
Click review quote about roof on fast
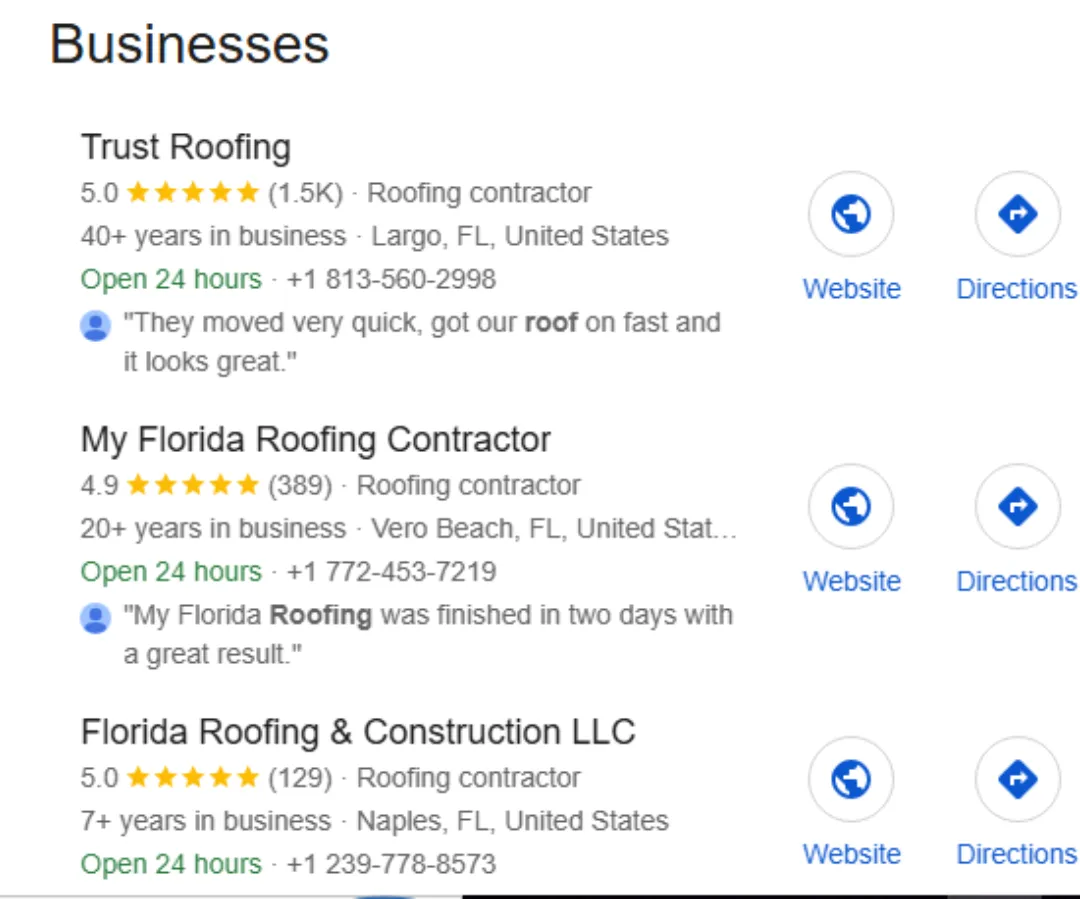(x=422, y=342)
